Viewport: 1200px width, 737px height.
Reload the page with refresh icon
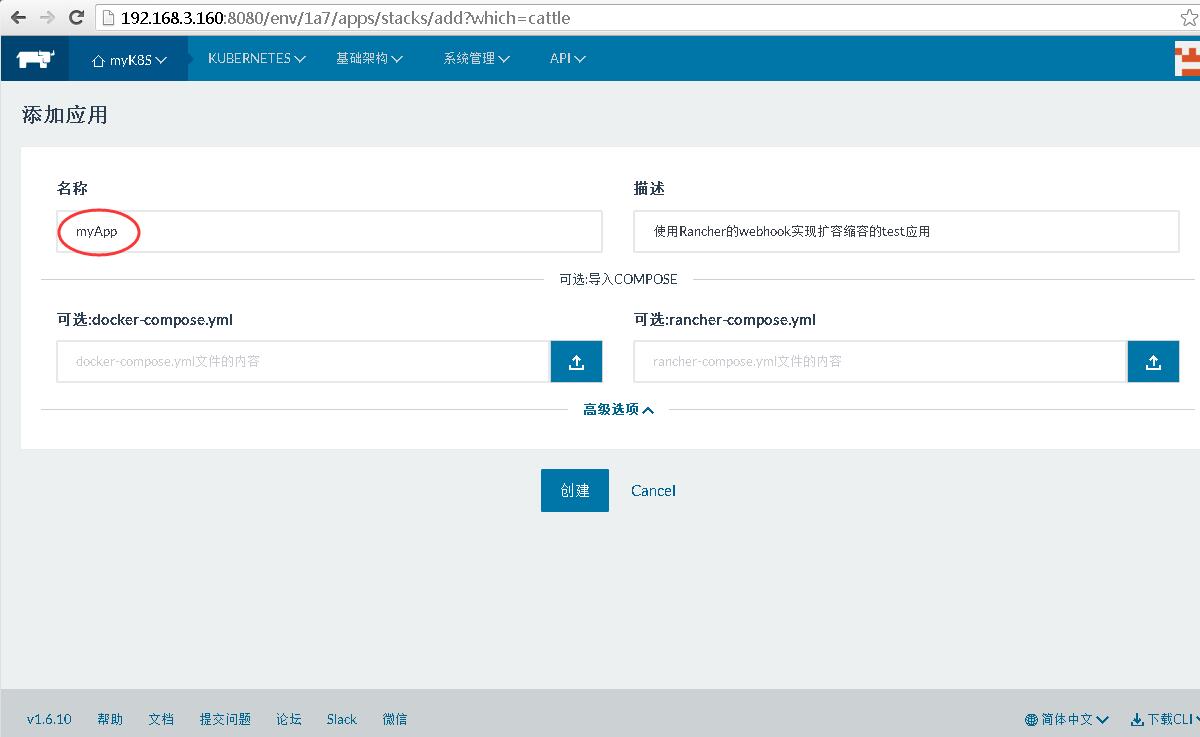(77, 17)
